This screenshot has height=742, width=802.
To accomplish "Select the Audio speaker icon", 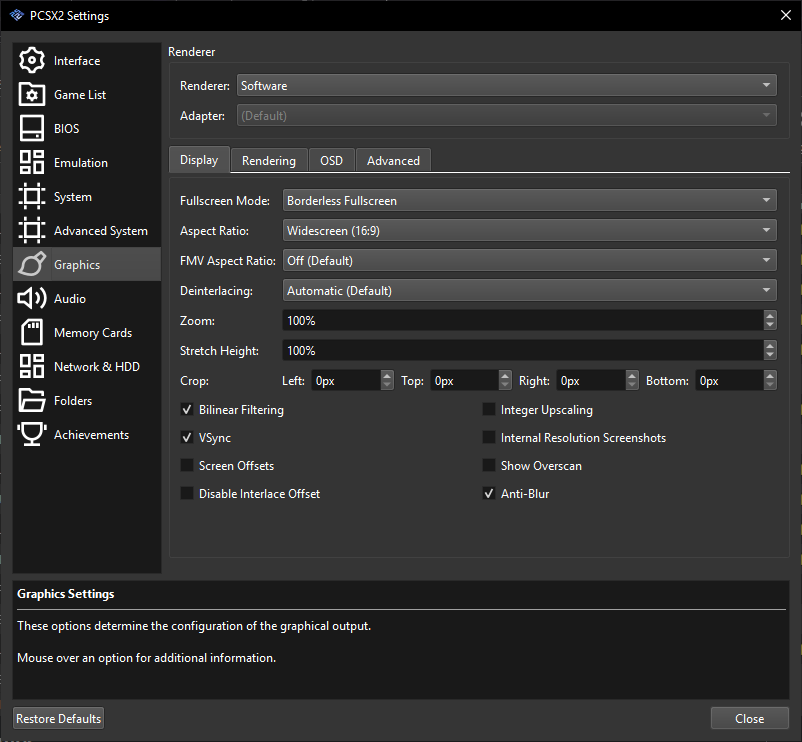I will click(30, 298).
